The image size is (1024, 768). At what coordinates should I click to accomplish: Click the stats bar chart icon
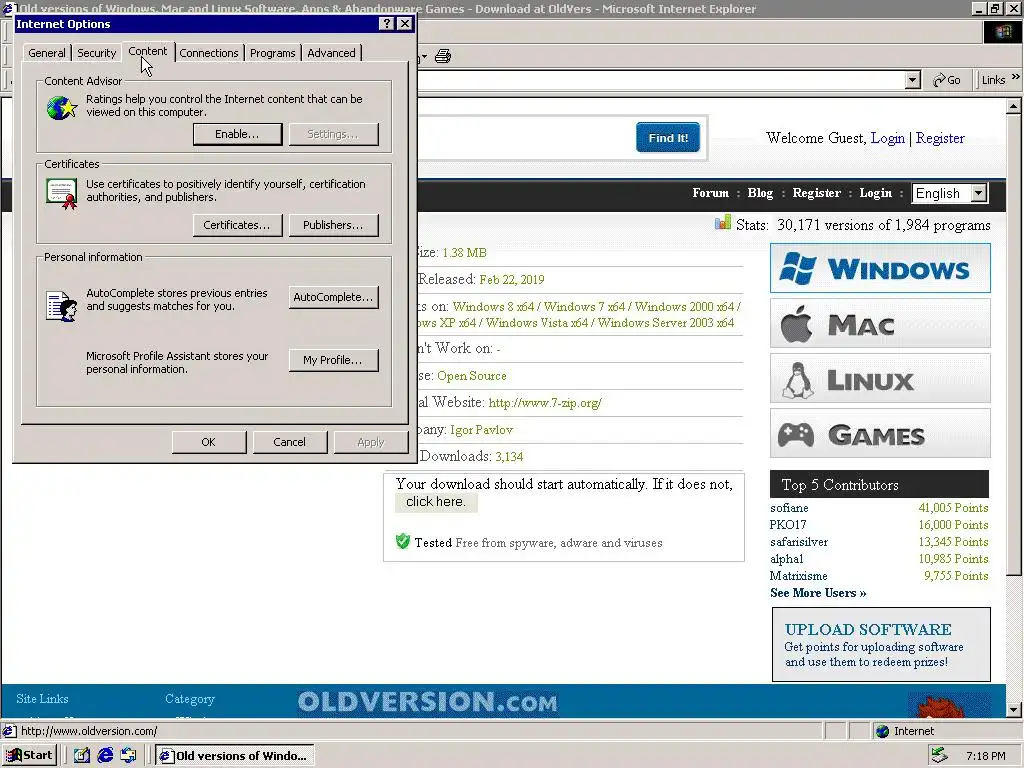click(x=722, y=223)
